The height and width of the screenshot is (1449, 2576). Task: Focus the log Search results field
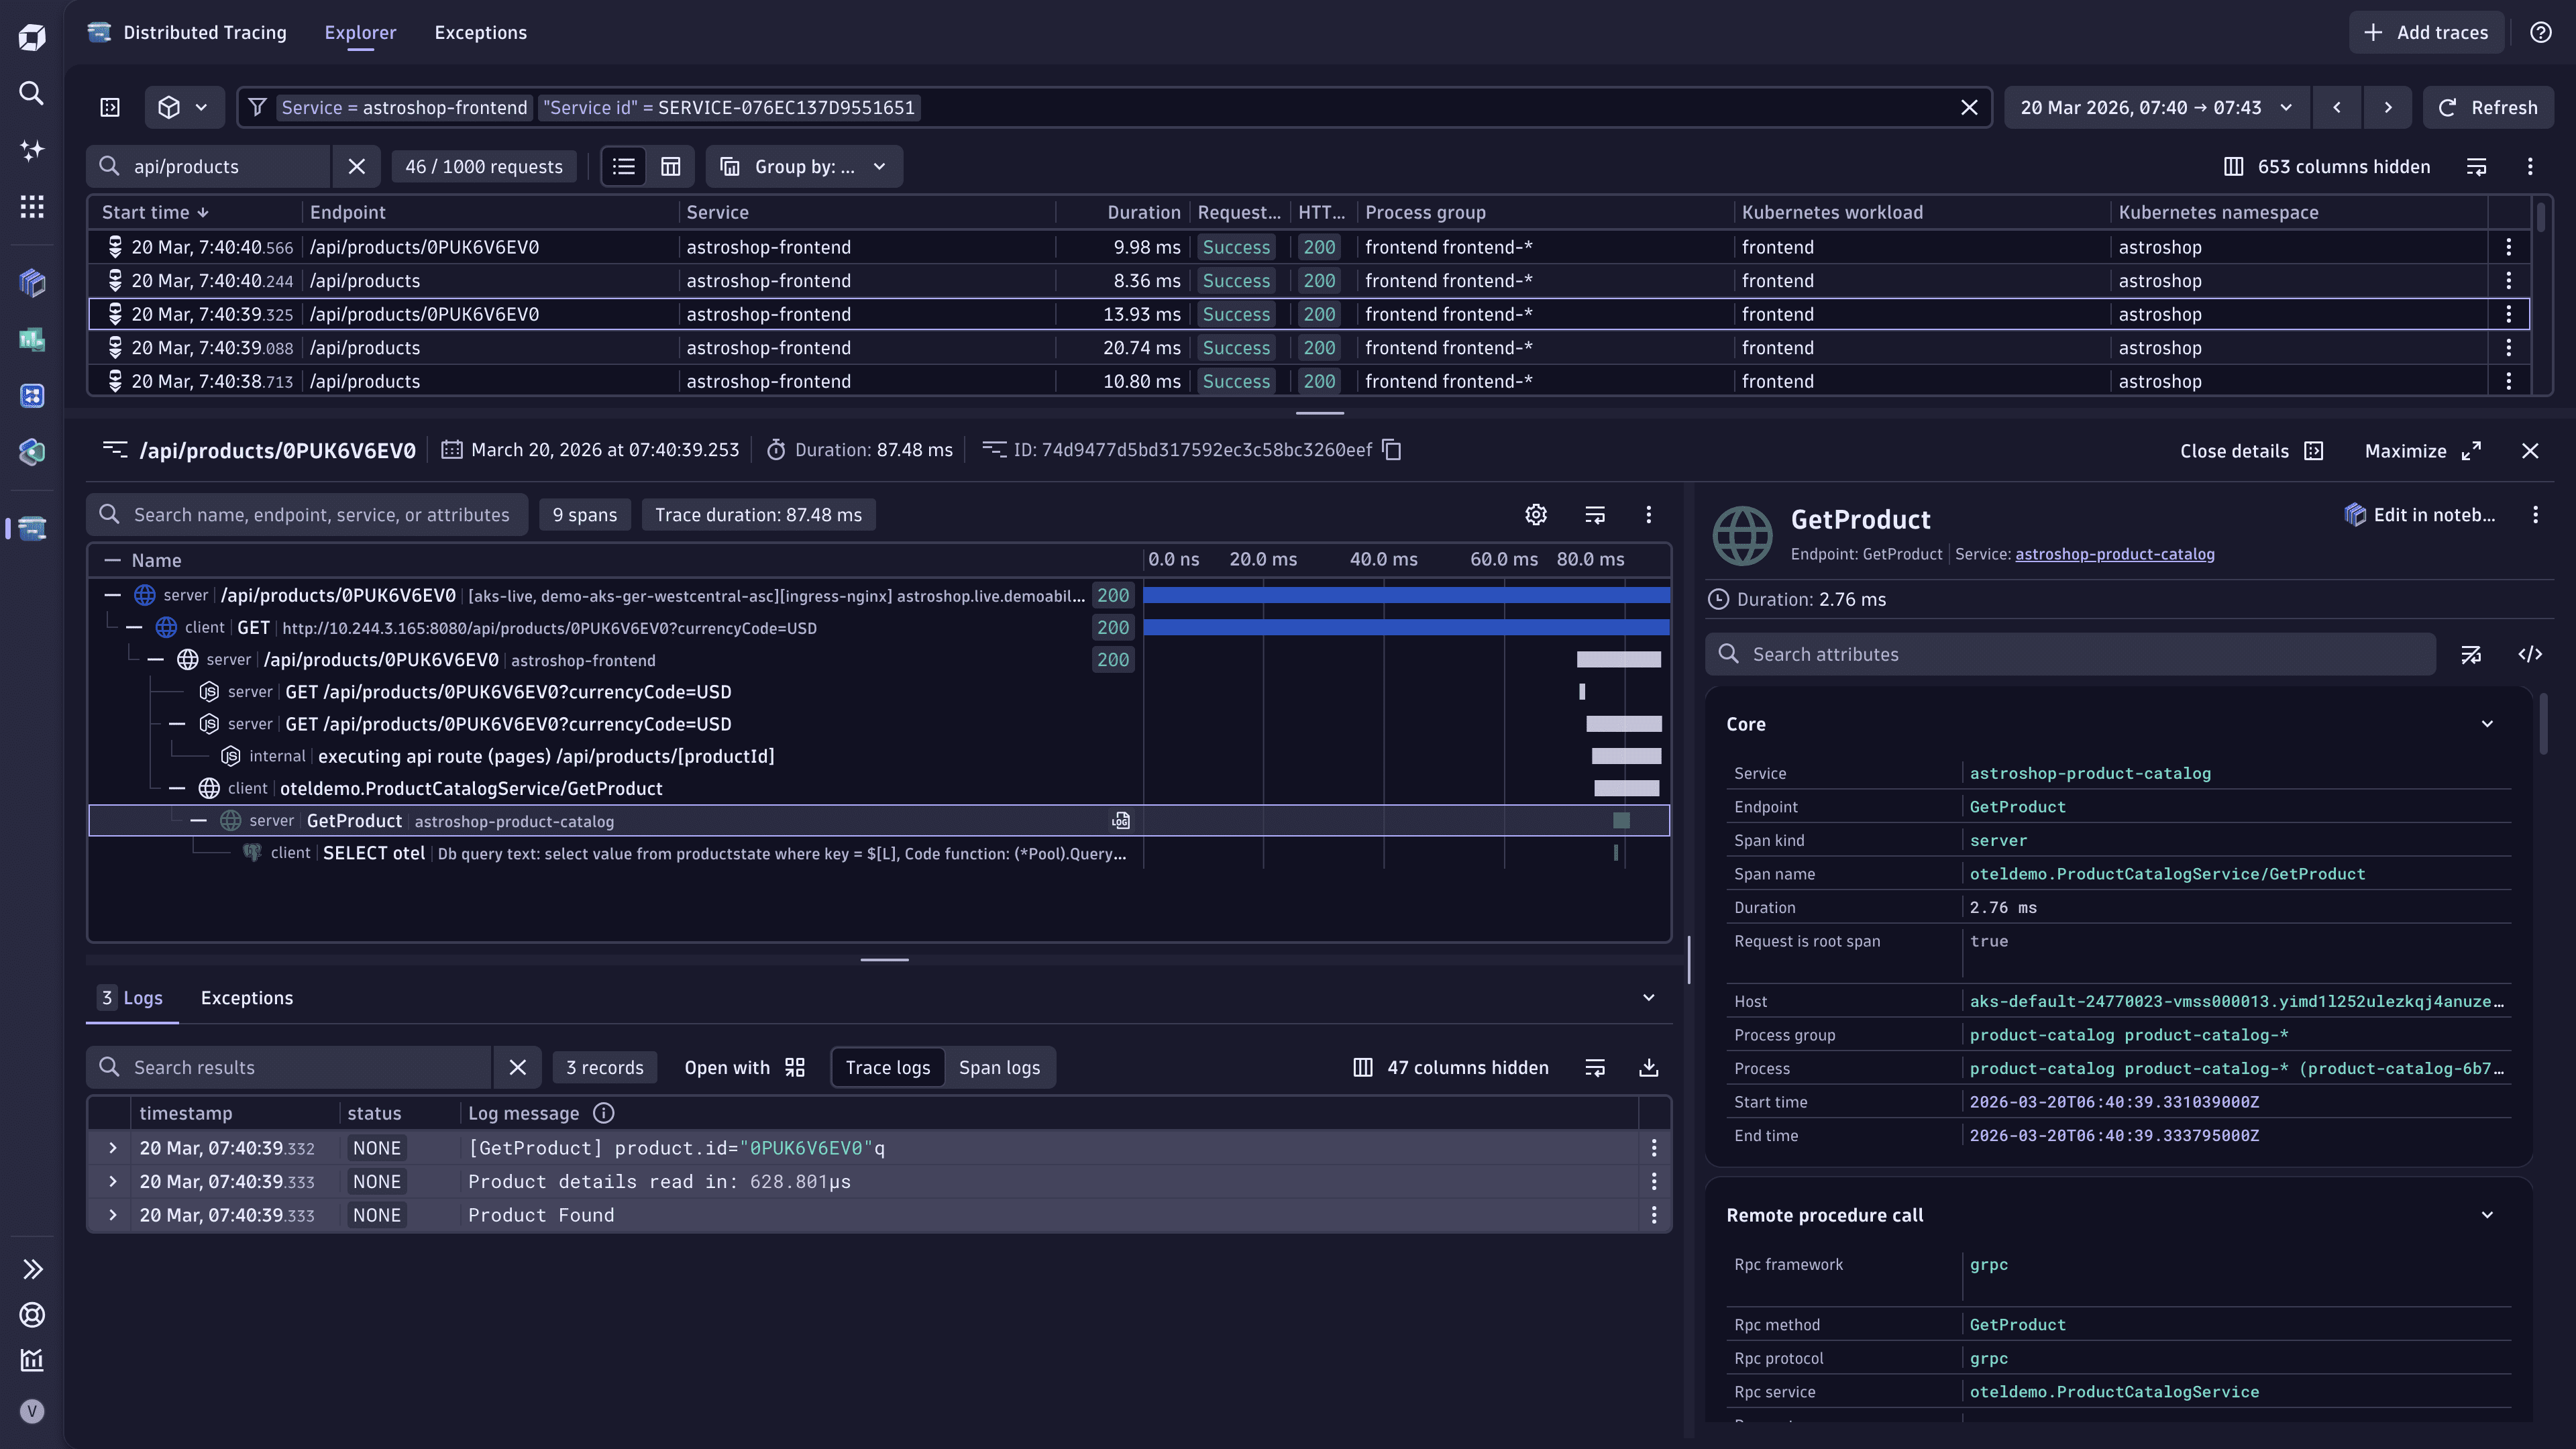290,1068
